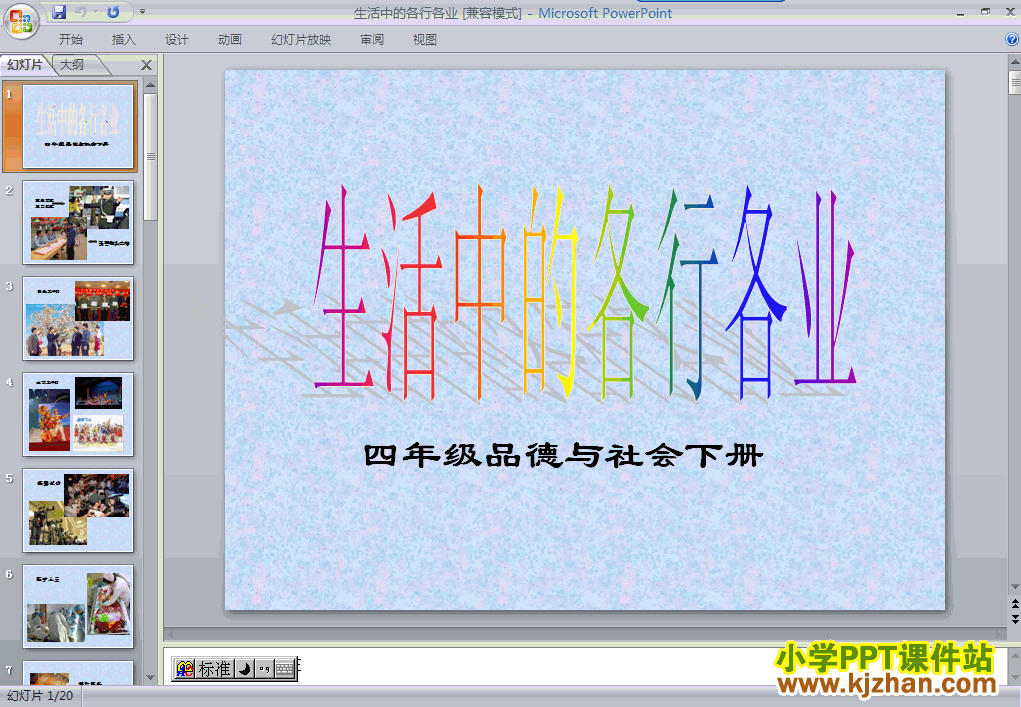Open the 开始 ribbon tab
This screenshot has width=1021, height=707.
pos(71,40)
